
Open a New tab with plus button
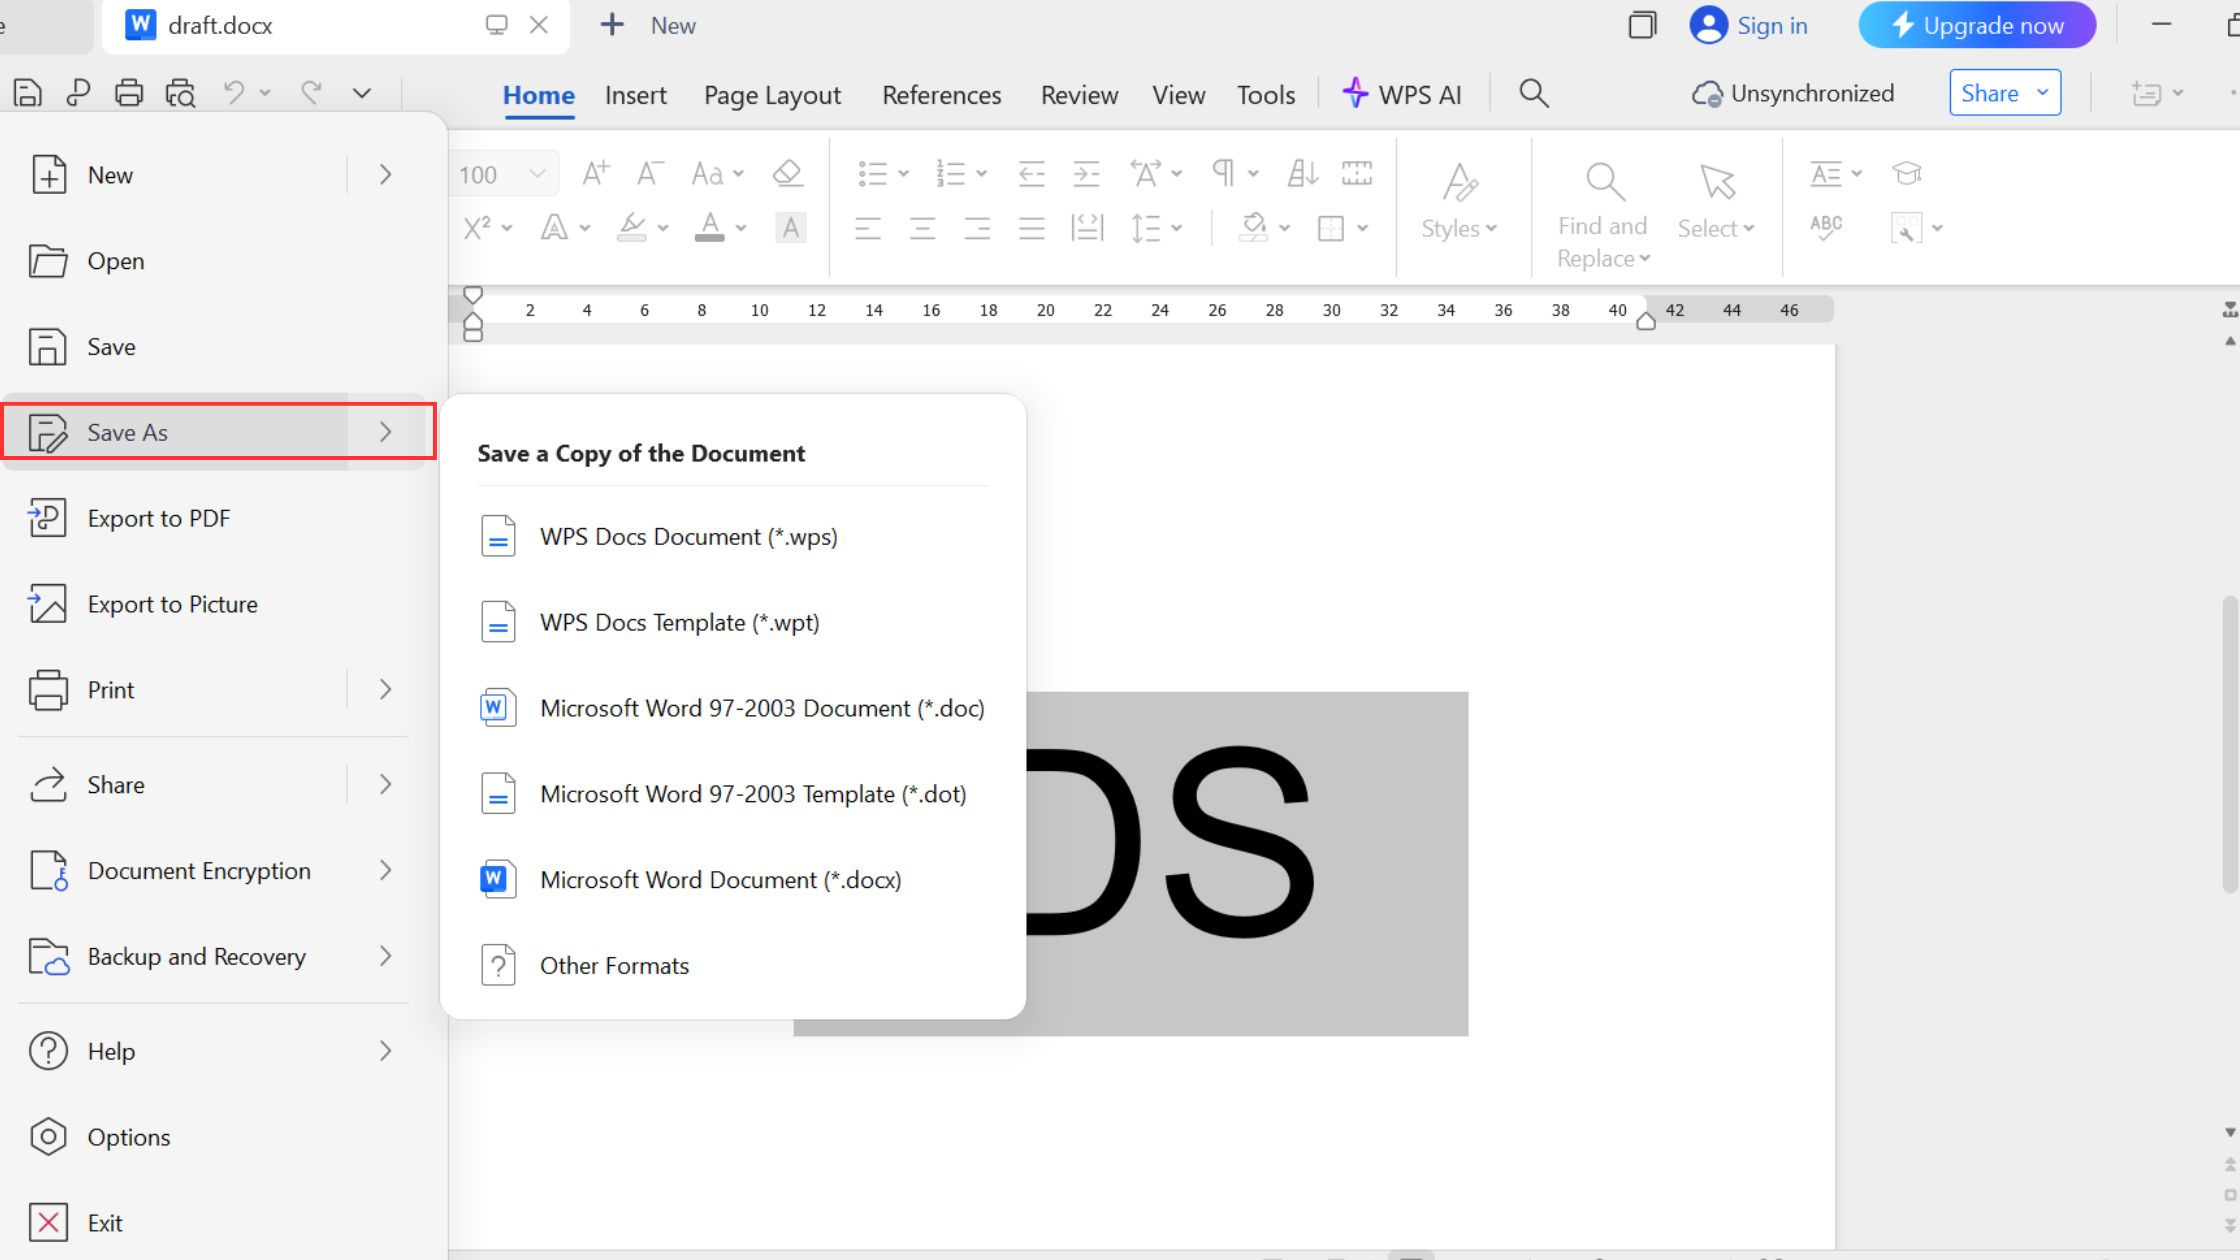(611, 25)
